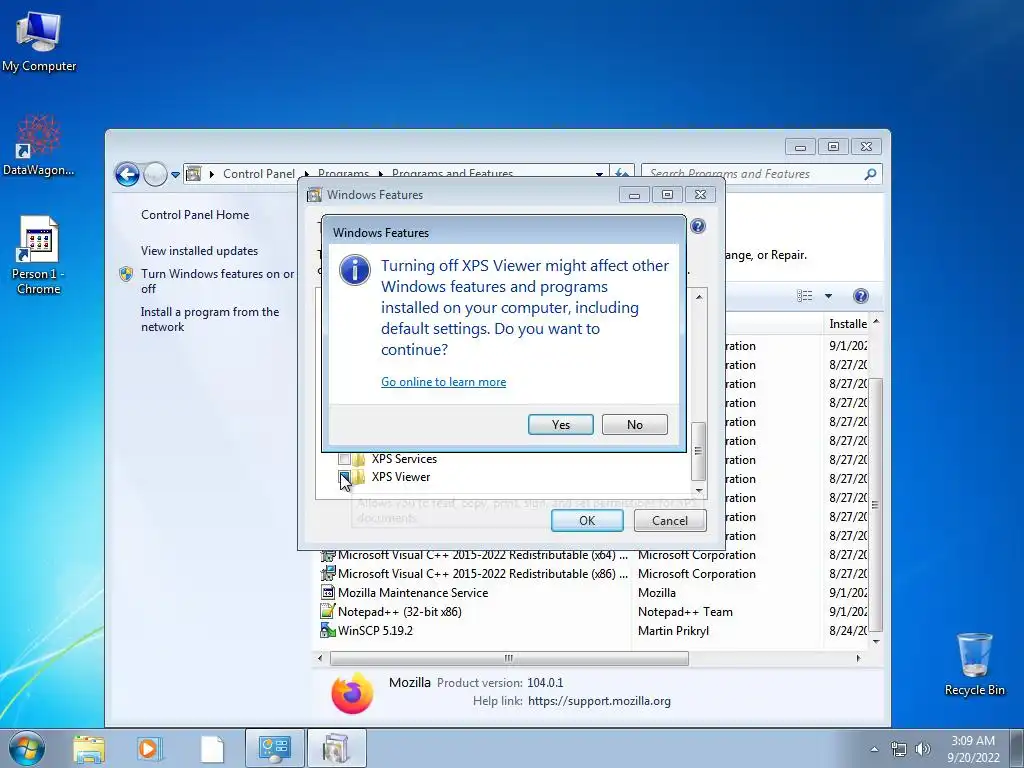
Task: Open the Go online to learn more link
Action: tap(443, 382)
